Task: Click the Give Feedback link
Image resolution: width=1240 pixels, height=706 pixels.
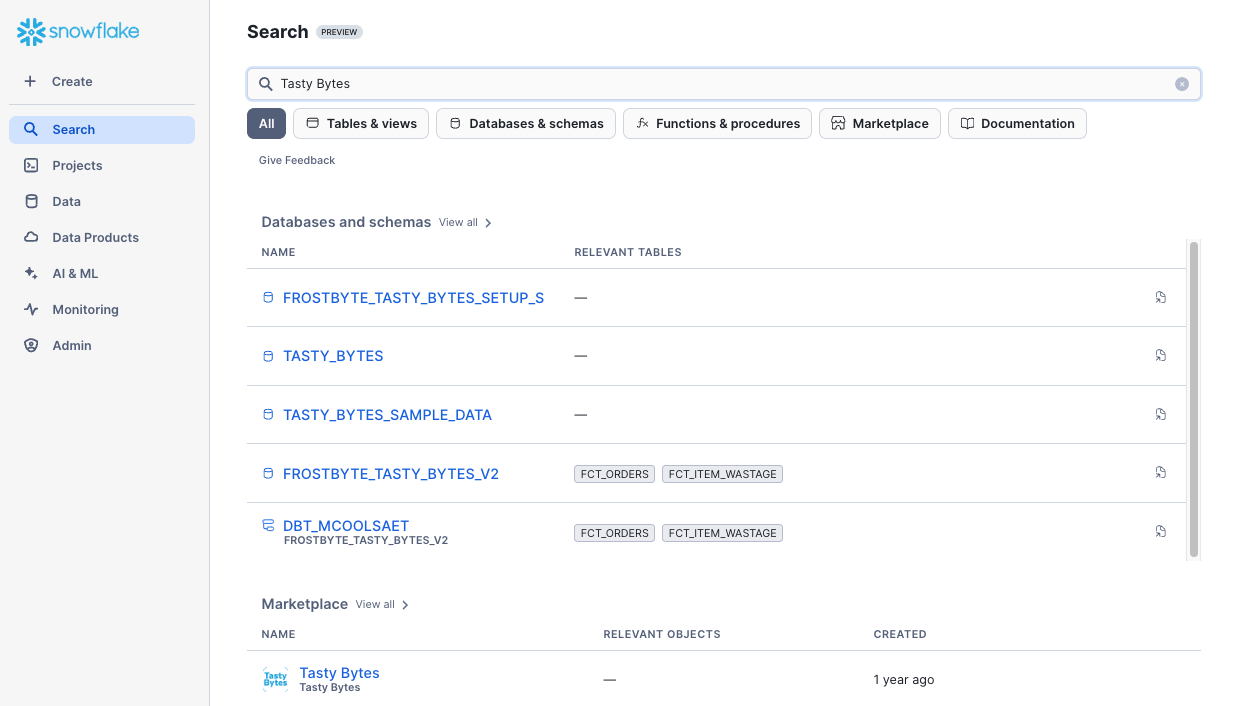Action: pyautogui.click(x=297, y=161)
